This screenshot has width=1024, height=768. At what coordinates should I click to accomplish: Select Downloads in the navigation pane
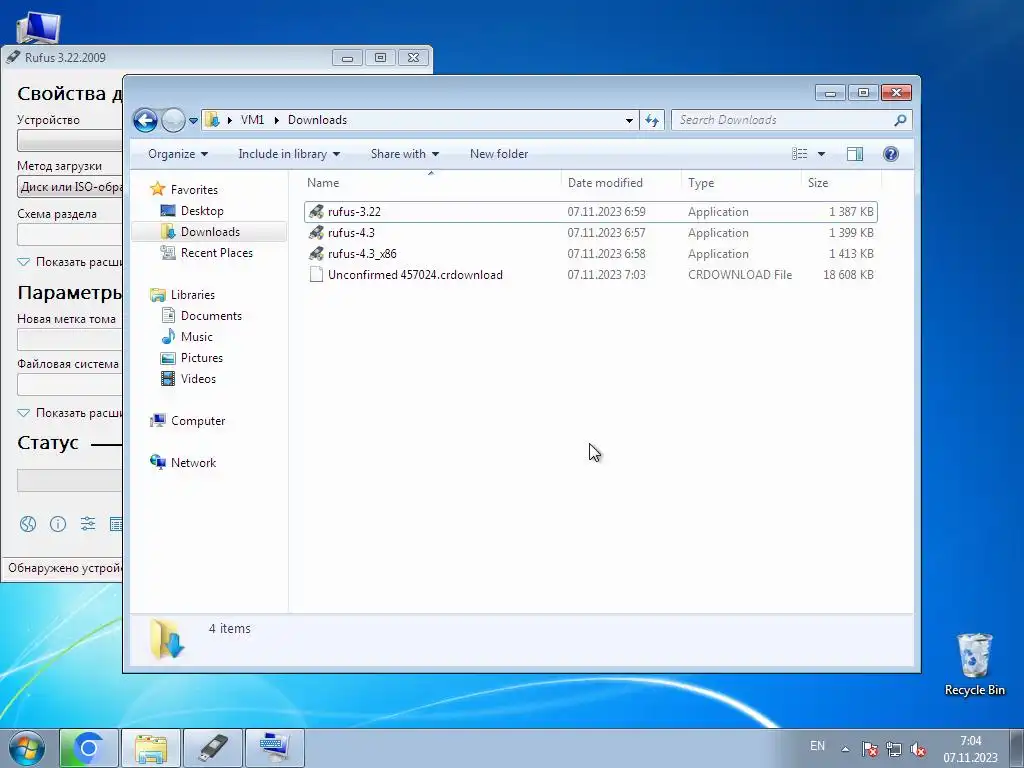(x=210, y=232)
